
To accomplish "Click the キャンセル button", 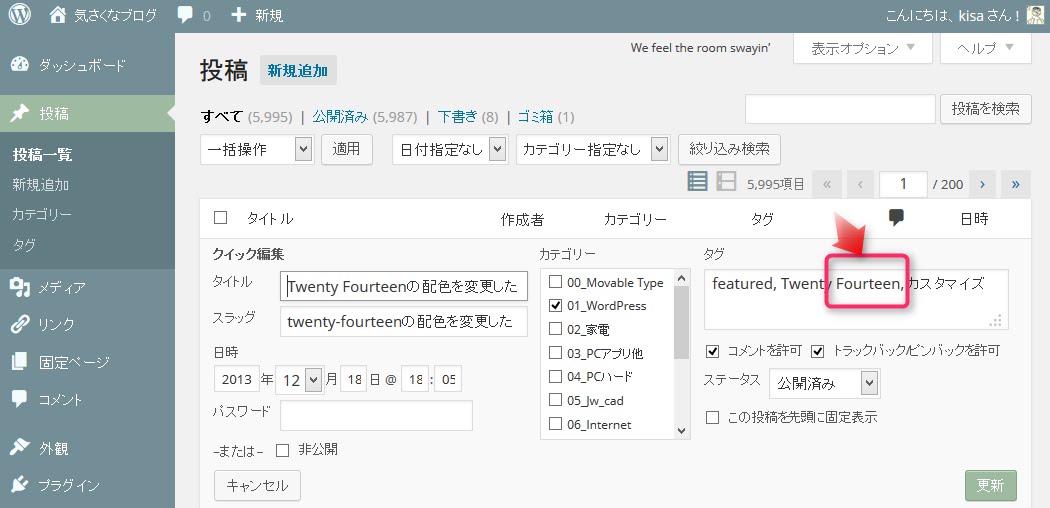I will pos(257,485).
